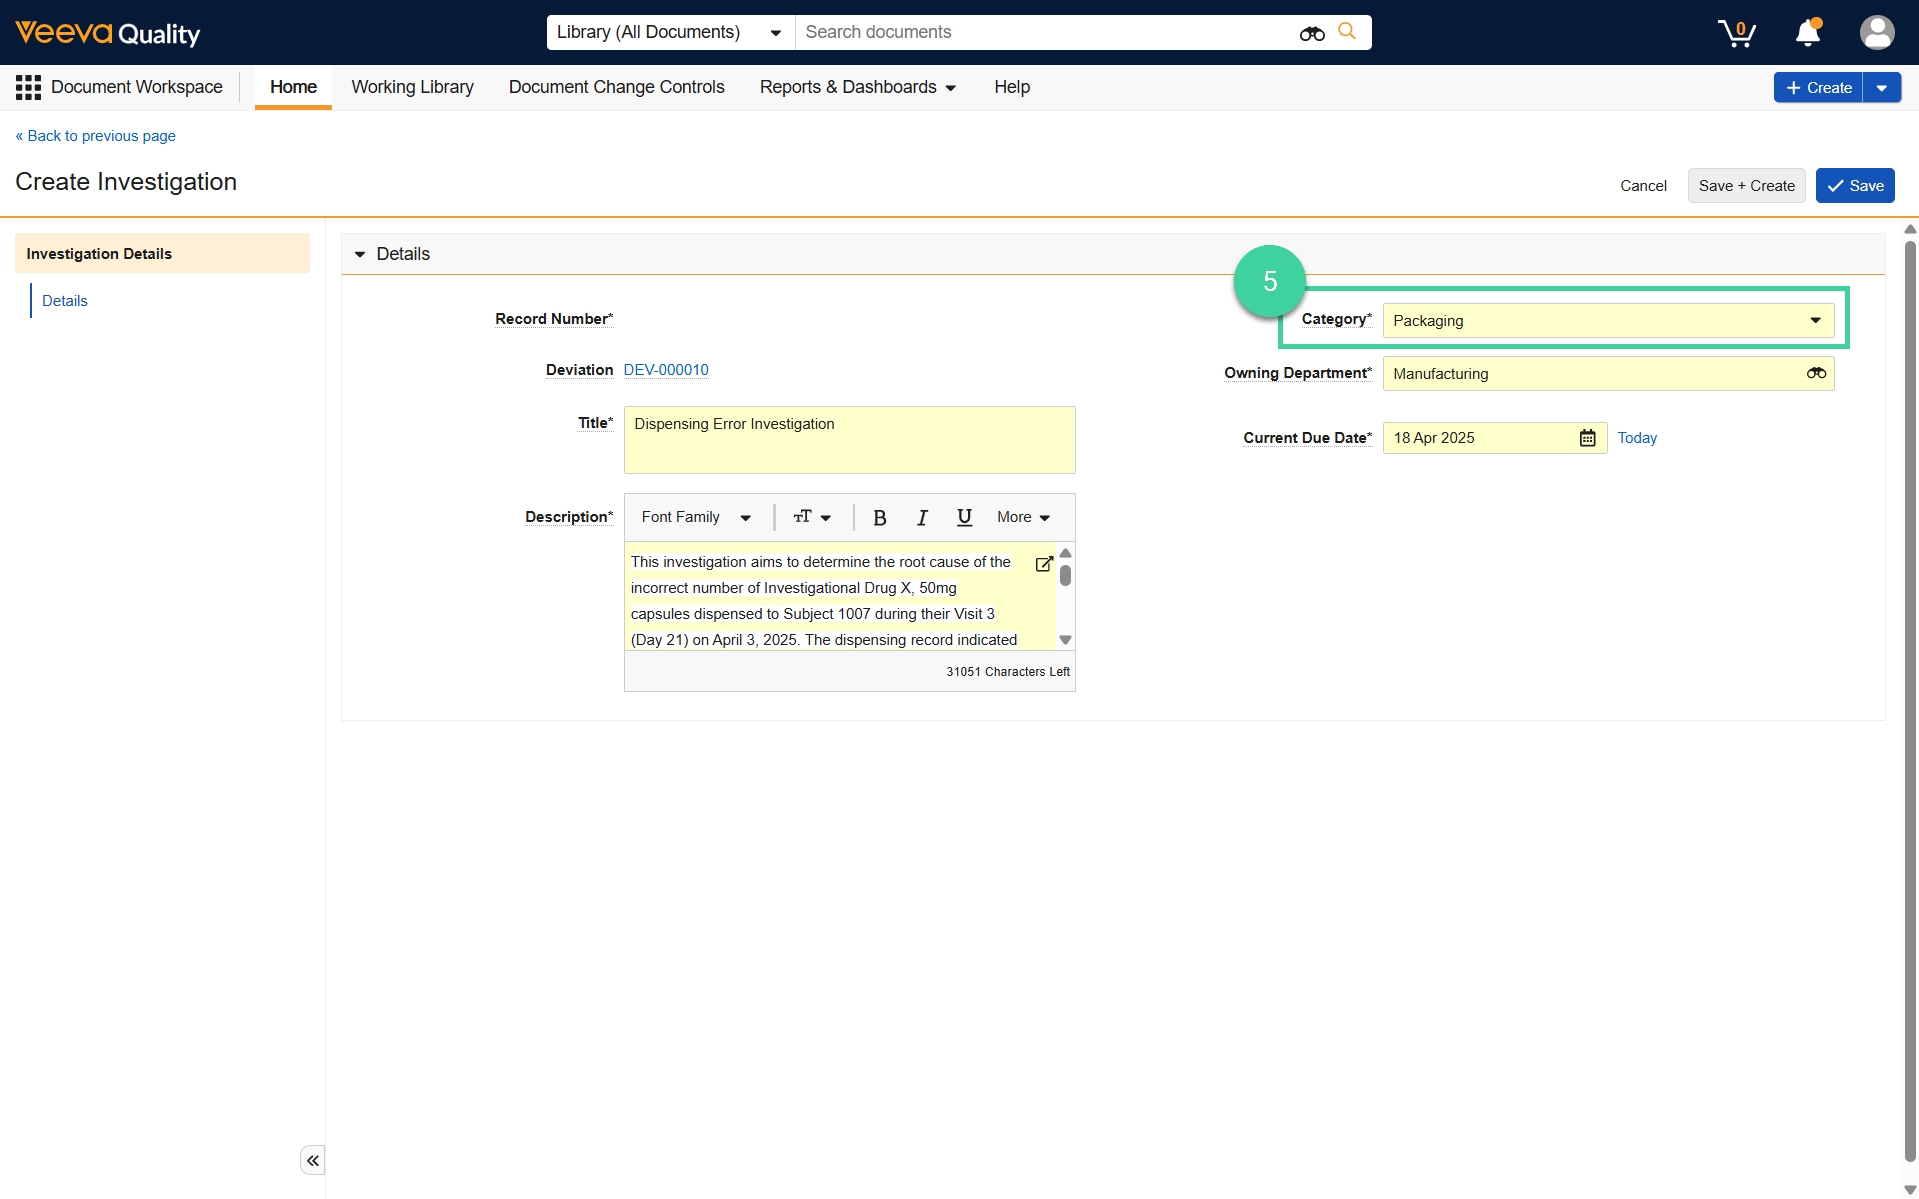Click the Record Number label
Viewport: 1919px width, 1199px height.
click(553, 319)
